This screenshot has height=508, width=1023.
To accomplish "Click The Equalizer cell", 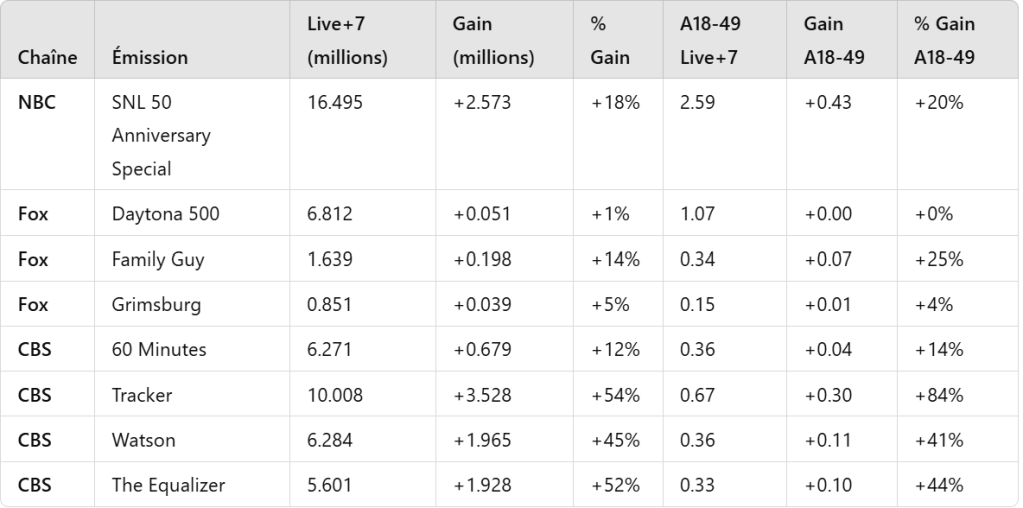I will [x=168, y=486].
